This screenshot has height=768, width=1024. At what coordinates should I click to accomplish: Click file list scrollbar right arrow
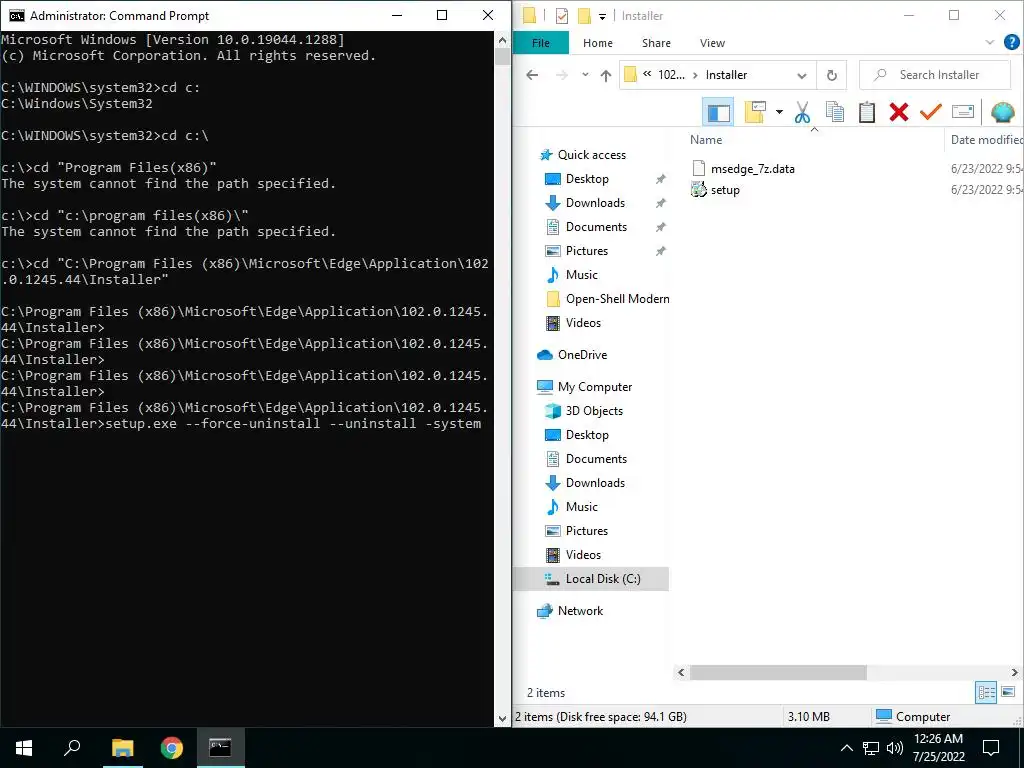(1014, 672)
